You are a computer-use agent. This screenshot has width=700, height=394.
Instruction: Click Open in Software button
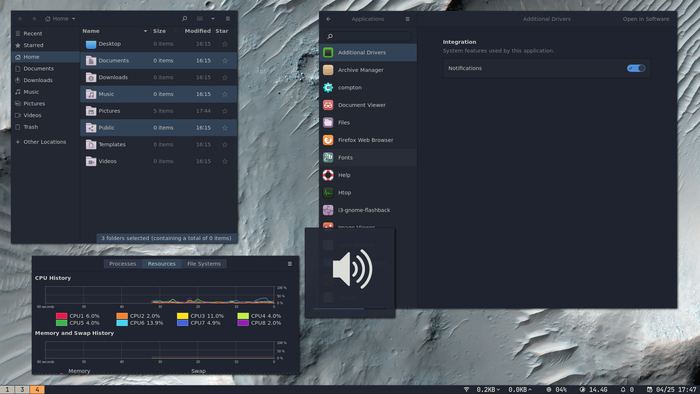(646, 19)
